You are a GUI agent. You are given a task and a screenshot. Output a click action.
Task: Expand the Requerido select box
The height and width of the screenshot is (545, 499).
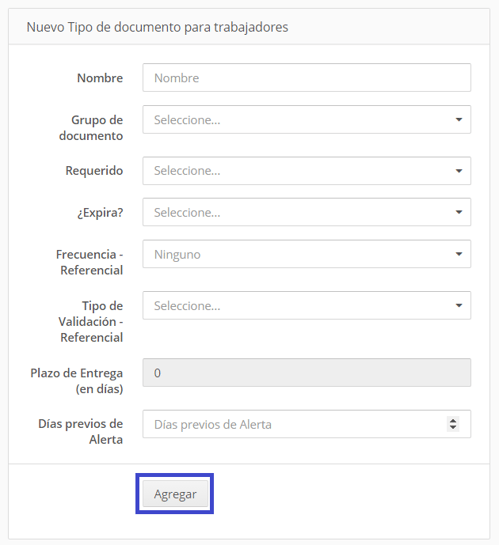click(x=306, y=171)
